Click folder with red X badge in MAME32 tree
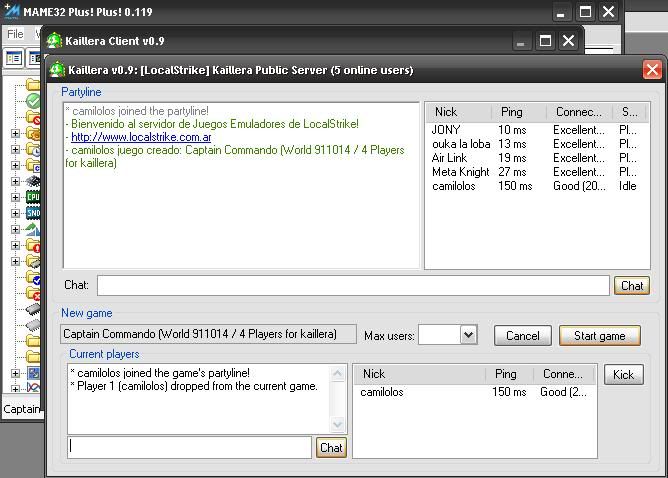The height and width of the screenshot is (478, 668). click(x=33, y=294)
